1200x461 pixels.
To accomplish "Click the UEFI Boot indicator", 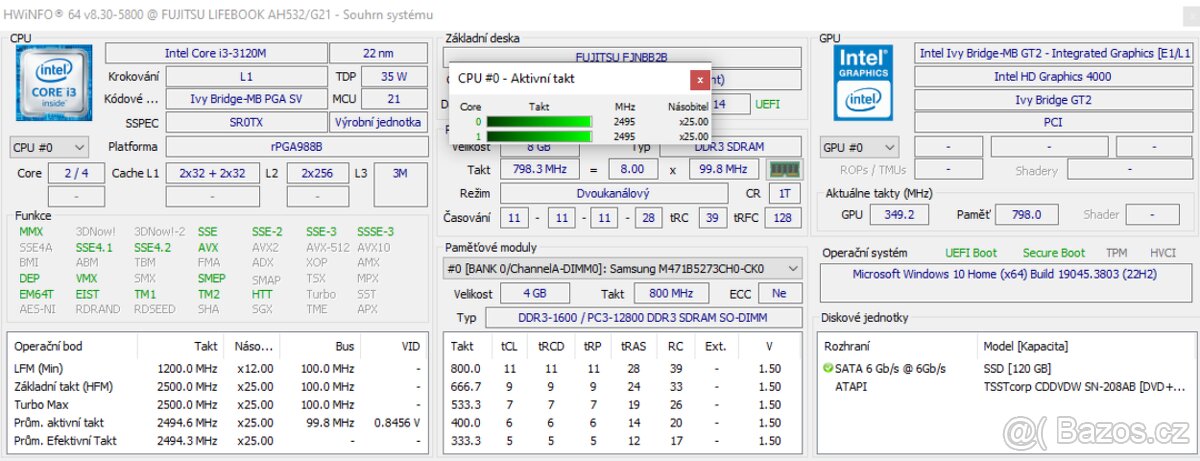I will click(971, 253).
